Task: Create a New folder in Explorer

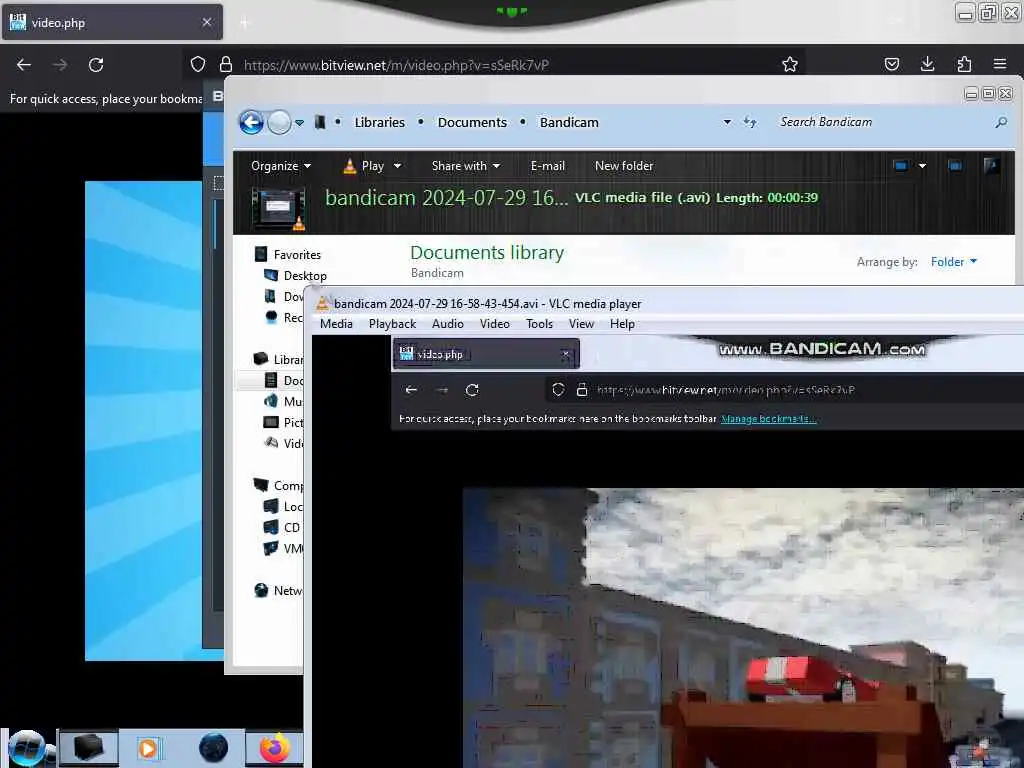Action: (x=624, y=166)
